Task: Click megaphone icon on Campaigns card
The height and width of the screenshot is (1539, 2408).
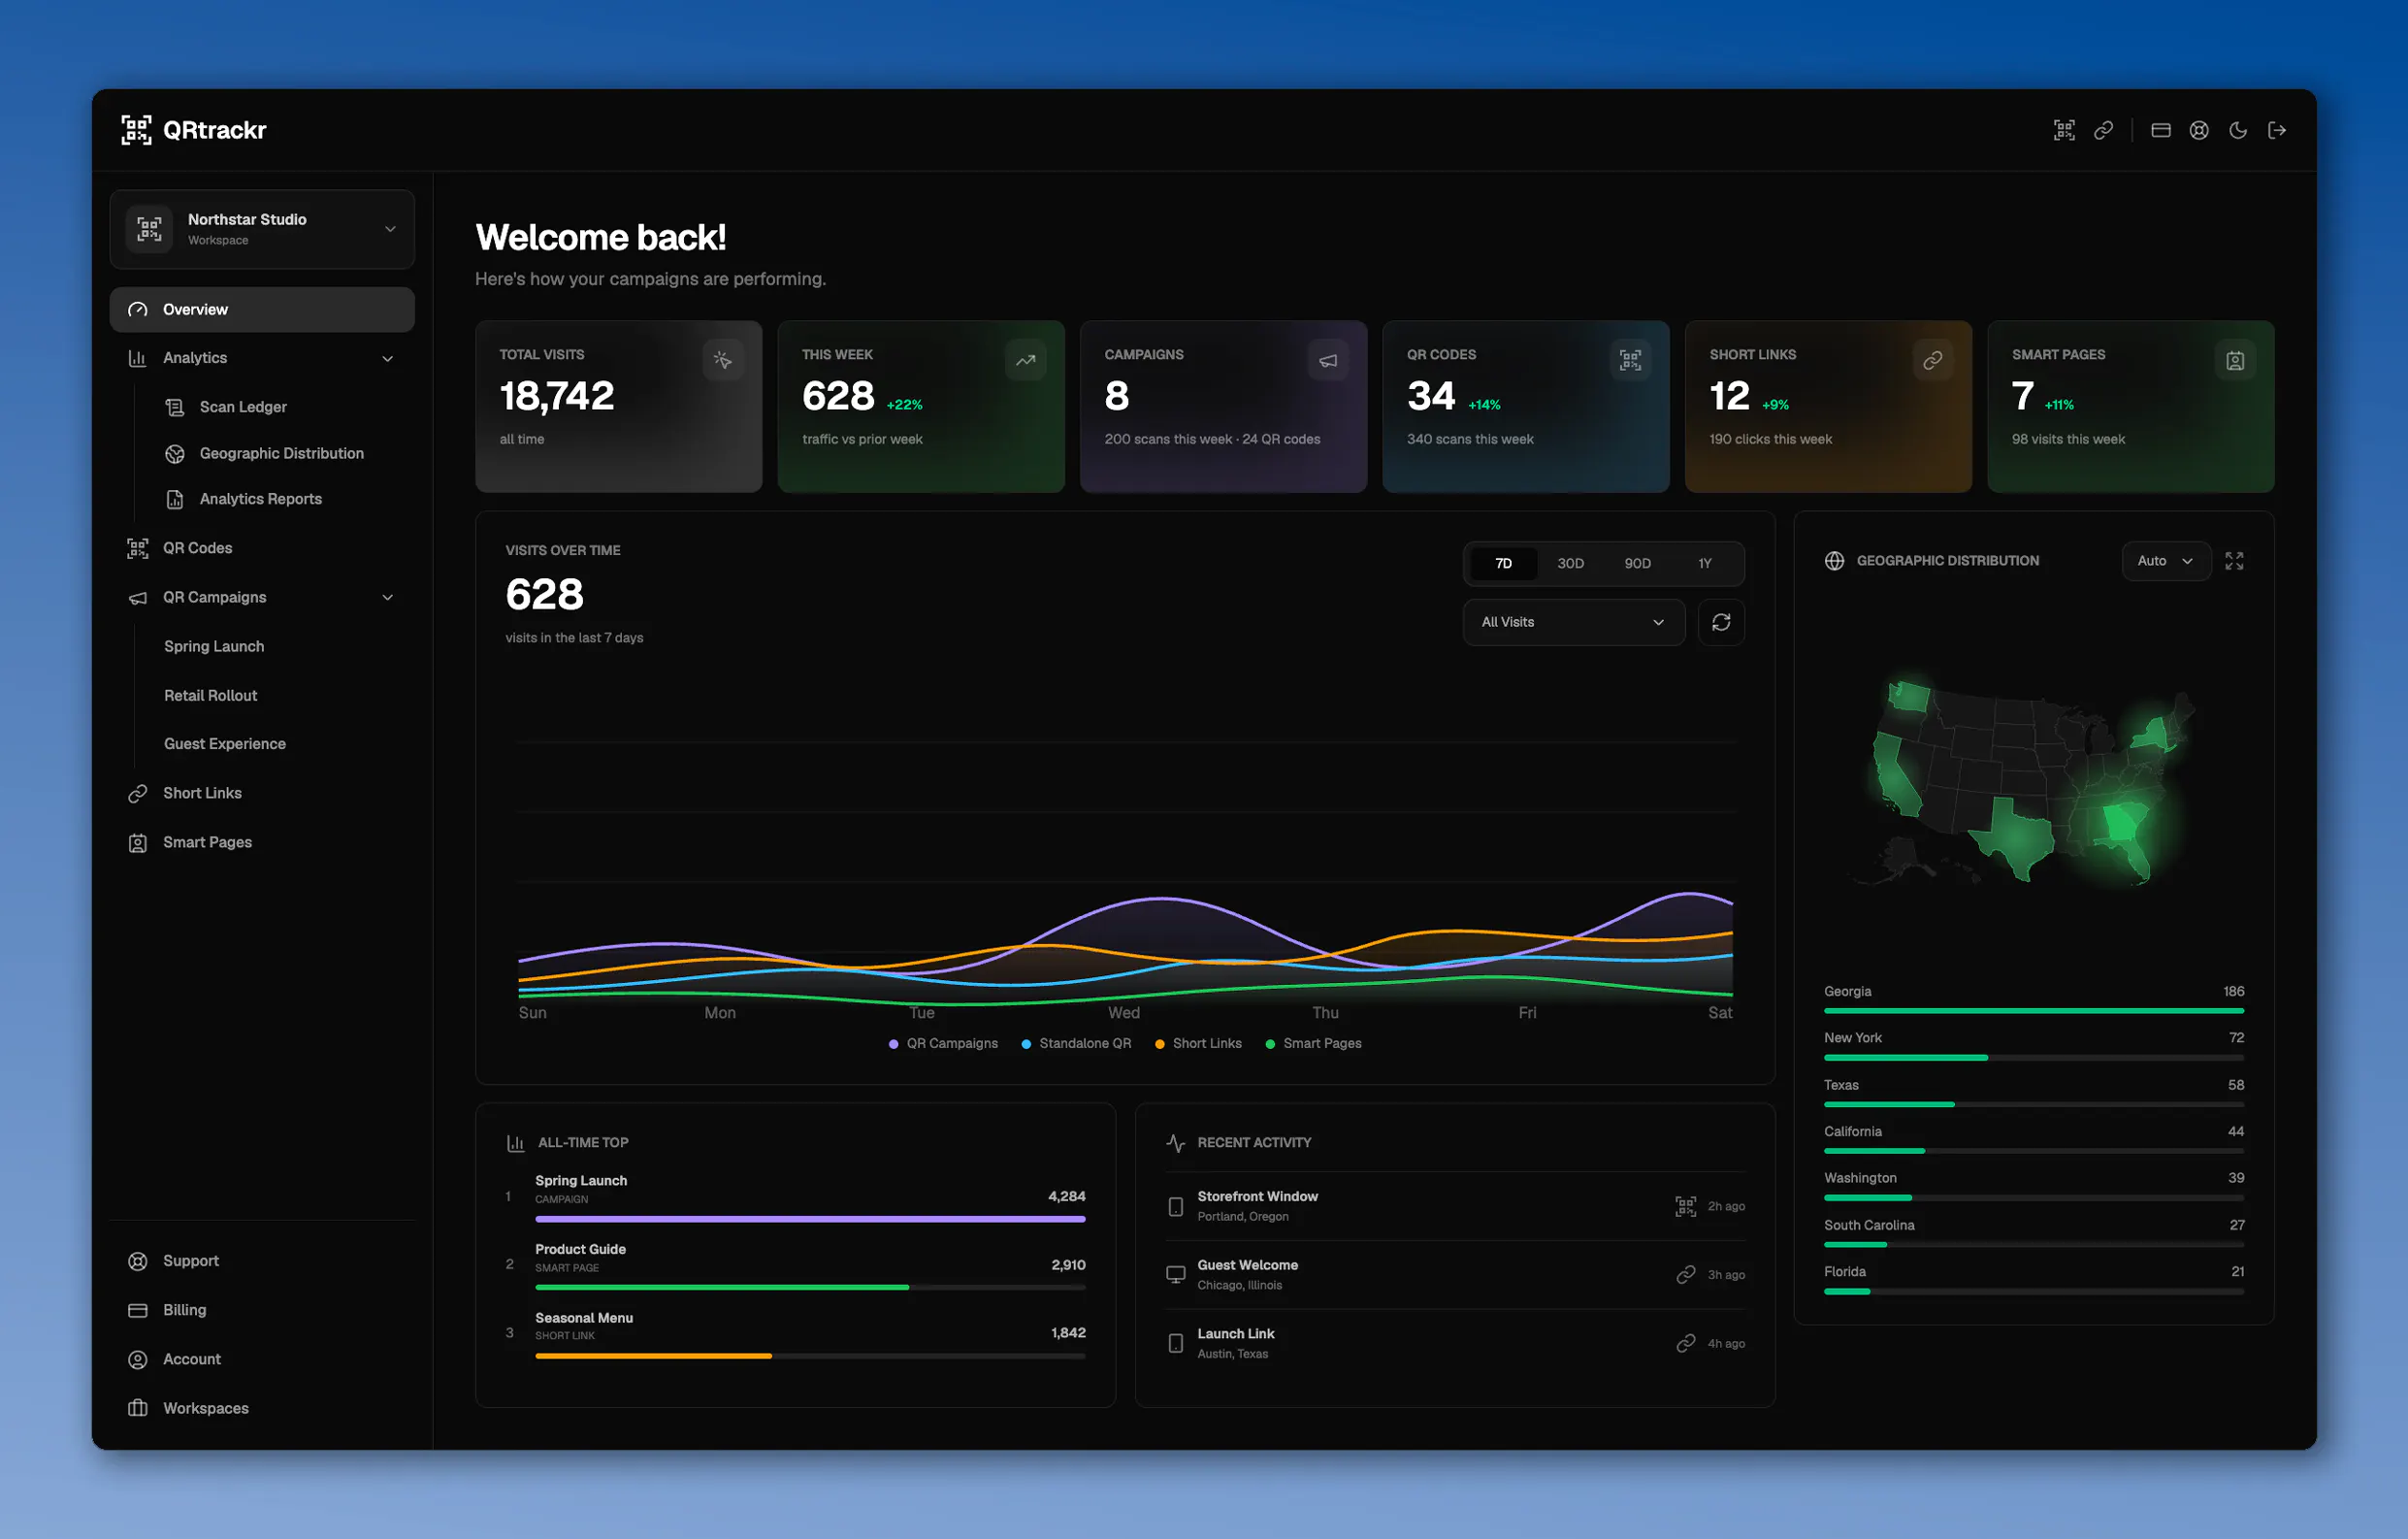Action: coord(1328,360)
